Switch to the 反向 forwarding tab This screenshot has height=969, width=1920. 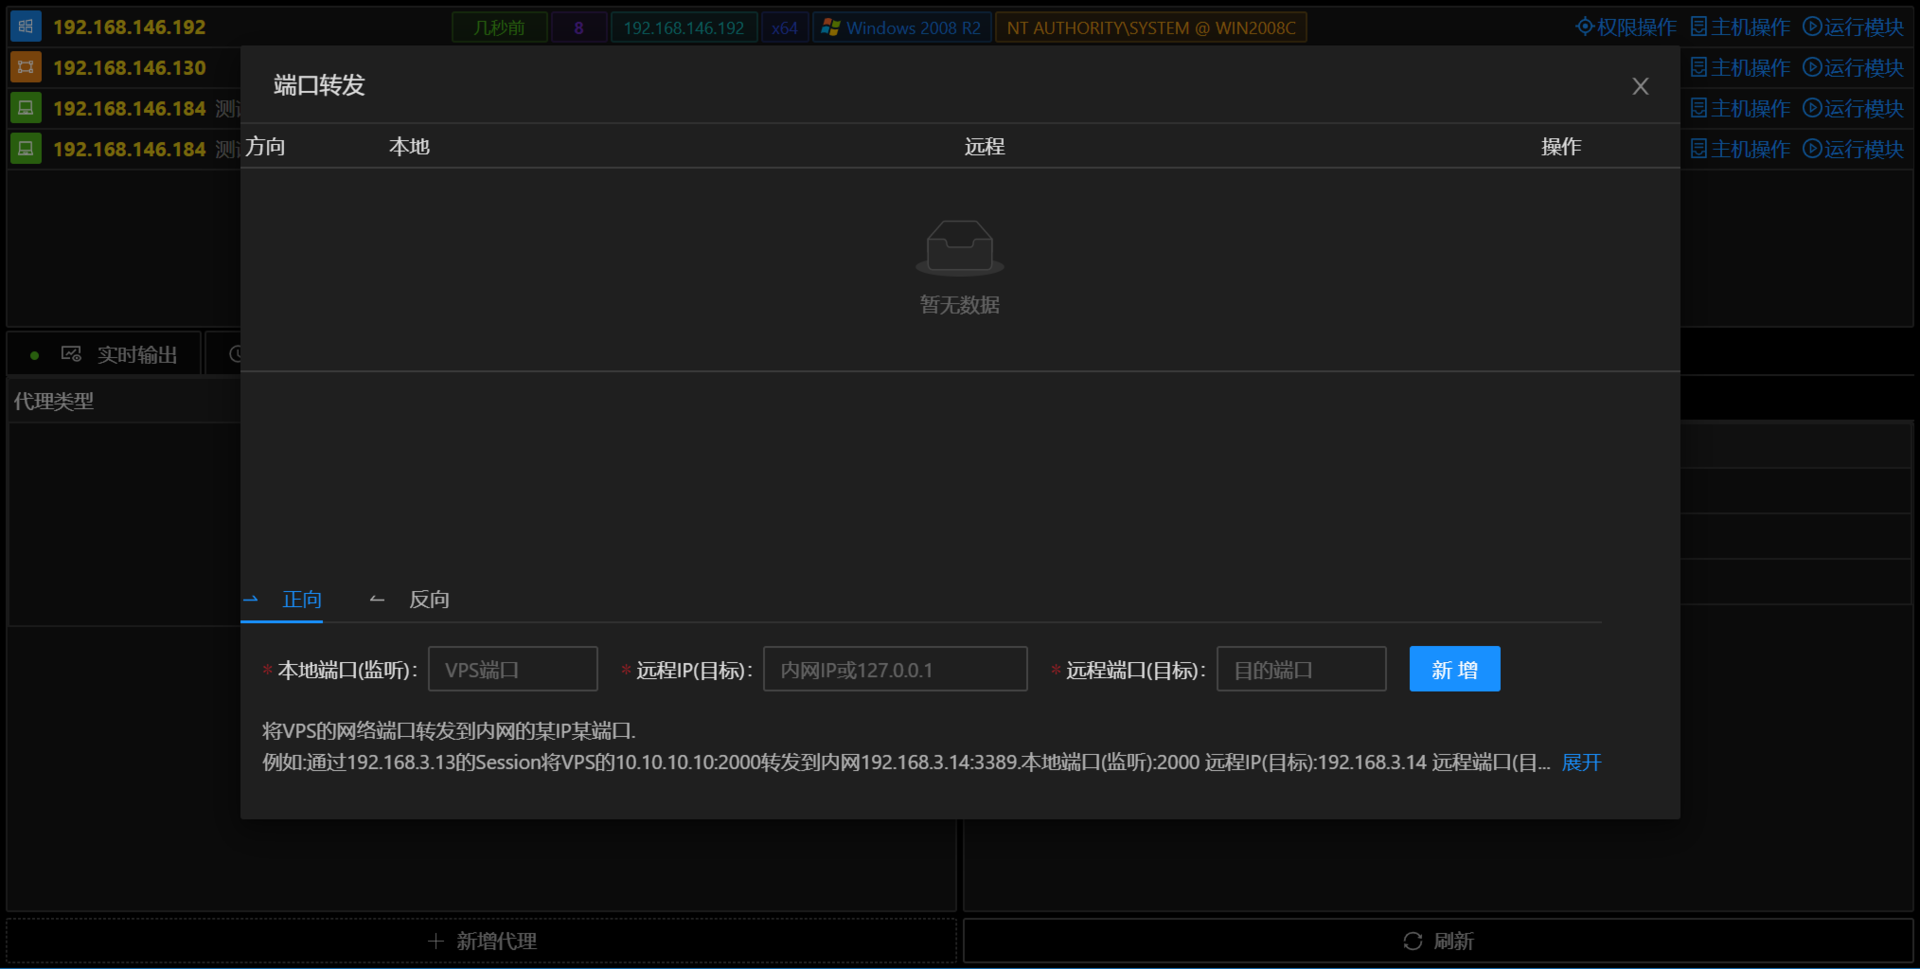click(x=428, y=599)
